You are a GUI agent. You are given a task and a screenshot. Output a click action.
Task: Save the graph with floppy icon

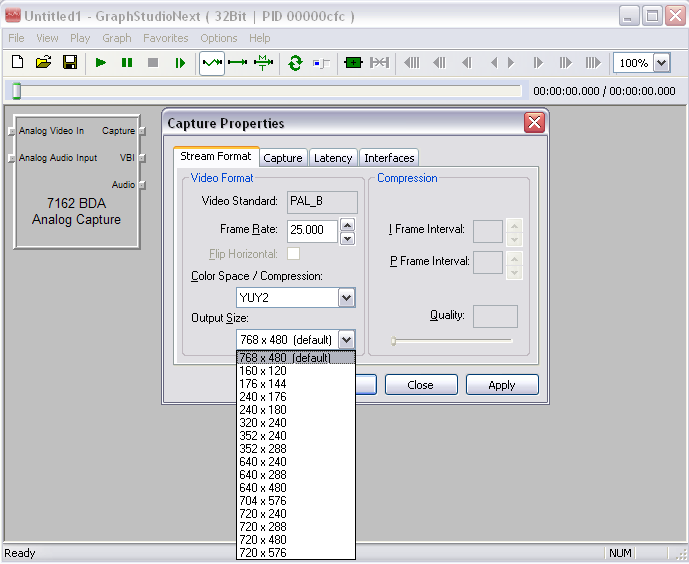(70, 62)
